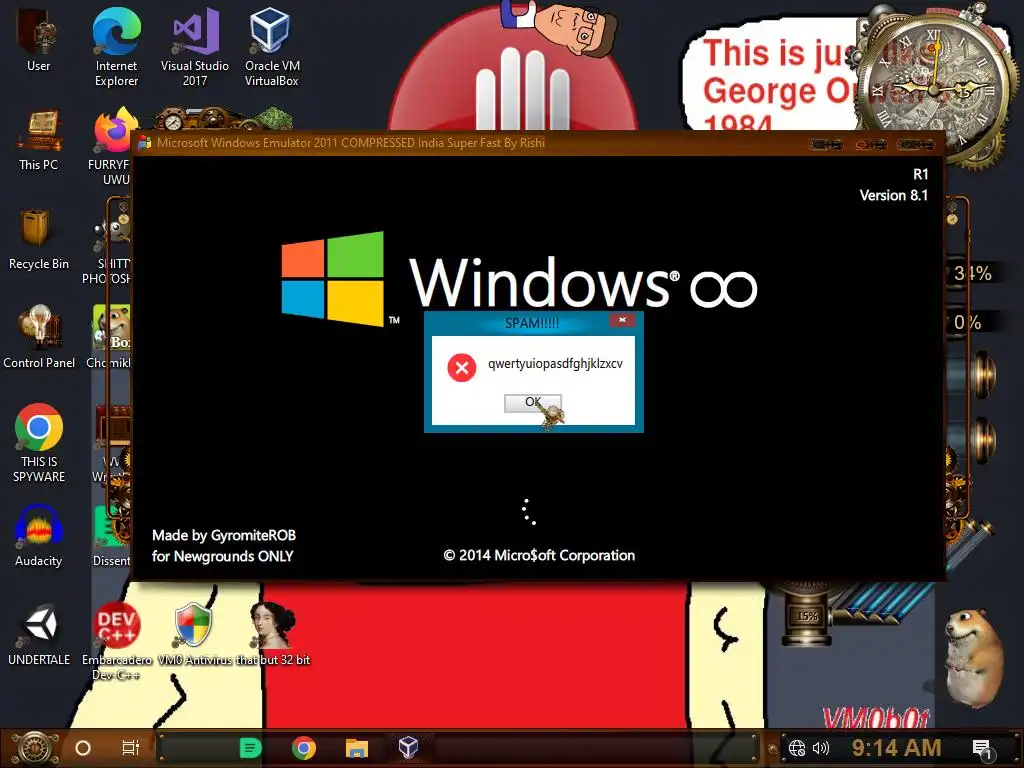
Task: Click the emulator window's title icon
Action: [144, 143]
